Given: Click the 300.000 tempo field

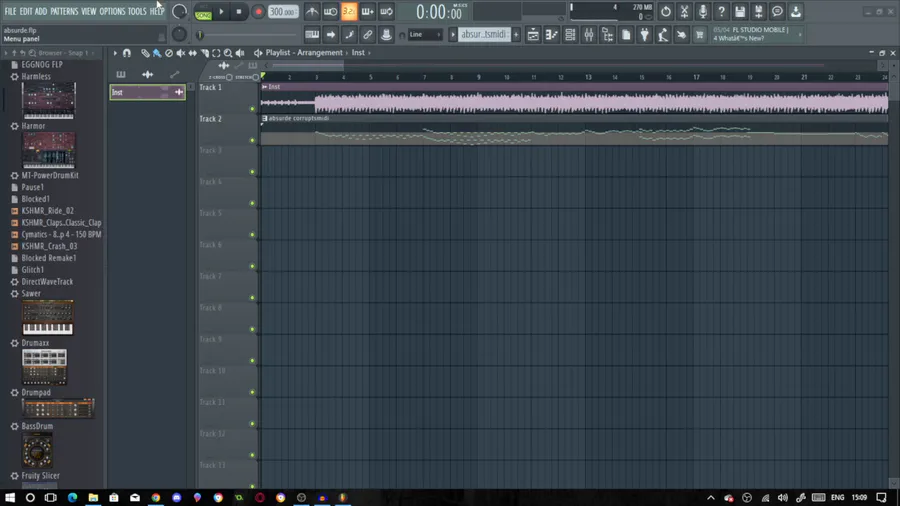Looking at the screenshot, I should tap(283, 12).
